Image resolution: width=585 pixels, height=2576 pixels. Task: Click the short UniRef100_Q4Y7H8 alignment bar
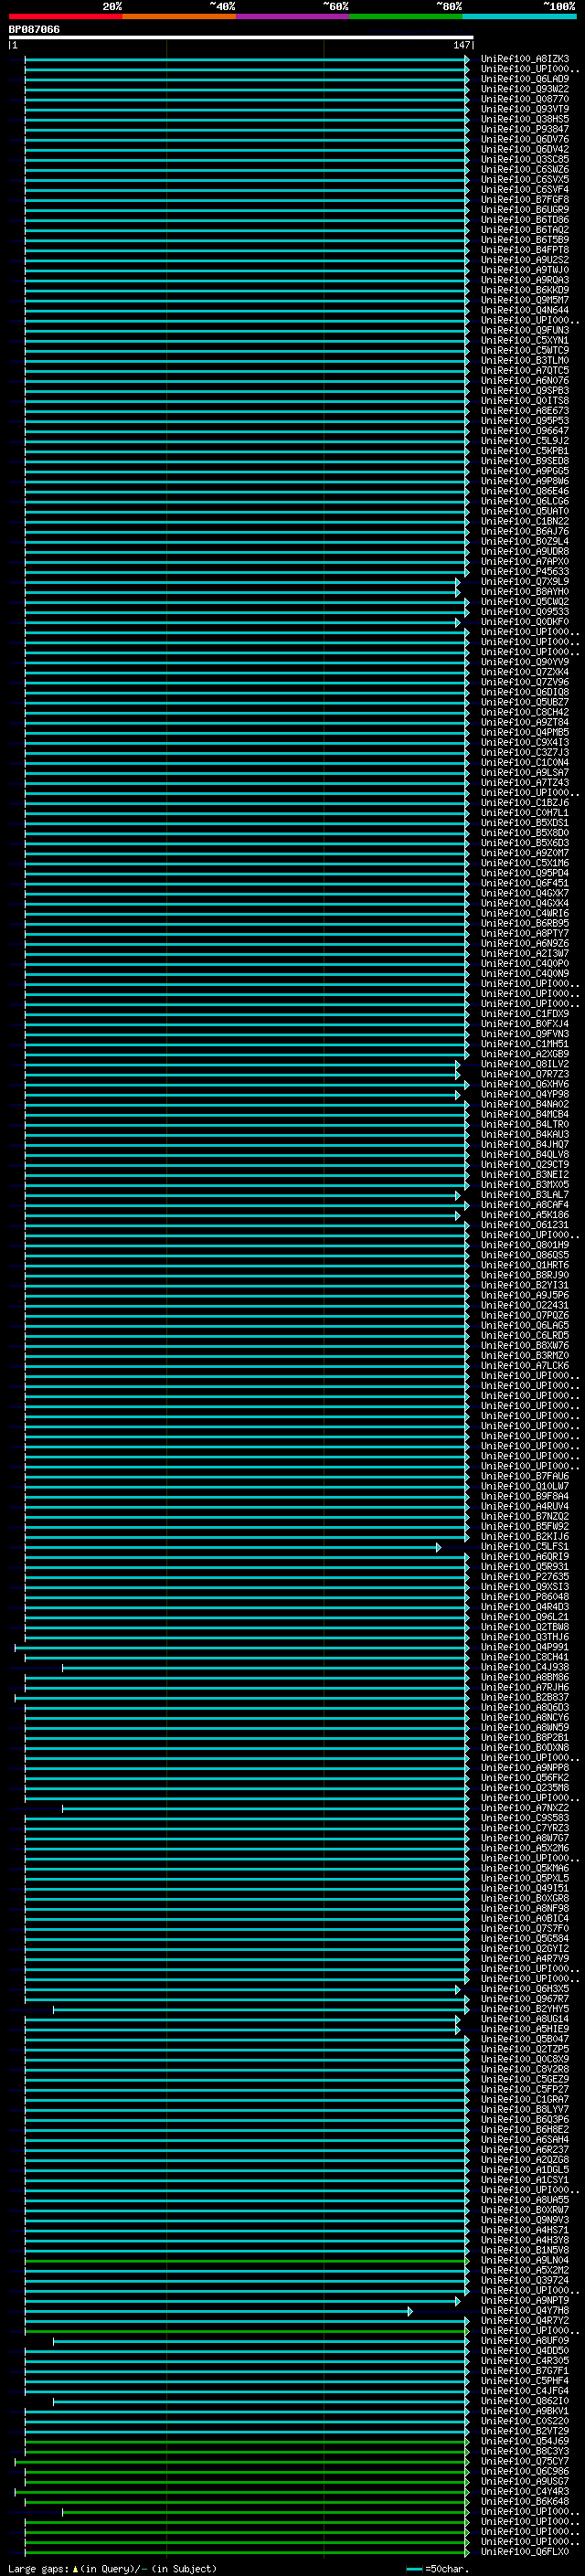219,2311
